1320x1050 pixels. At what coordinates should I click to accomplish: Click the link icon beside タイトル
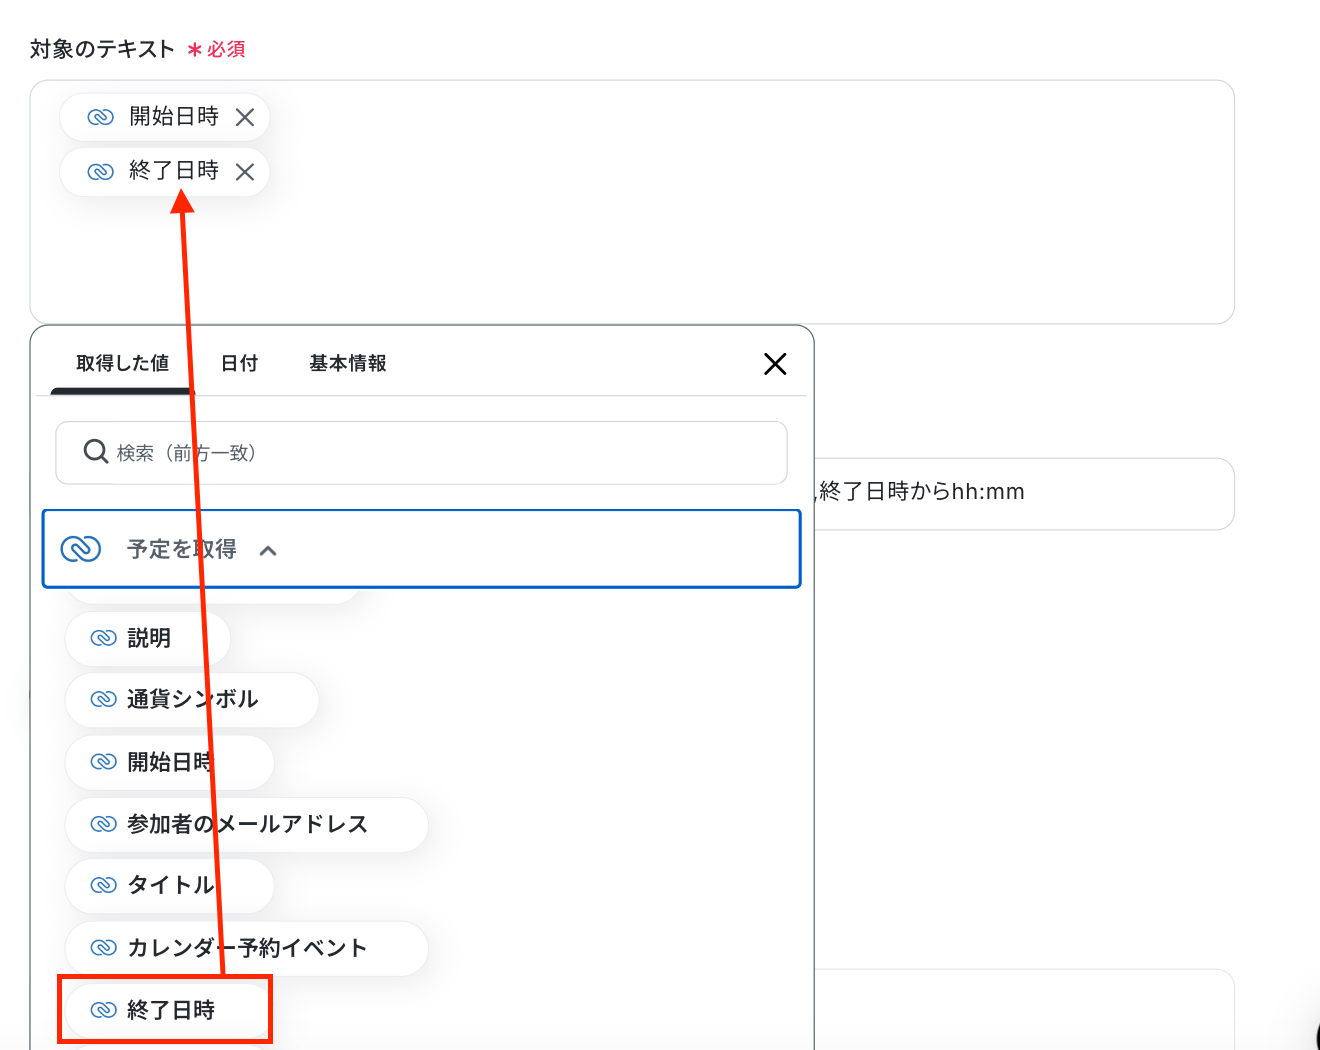pos(104,886)
